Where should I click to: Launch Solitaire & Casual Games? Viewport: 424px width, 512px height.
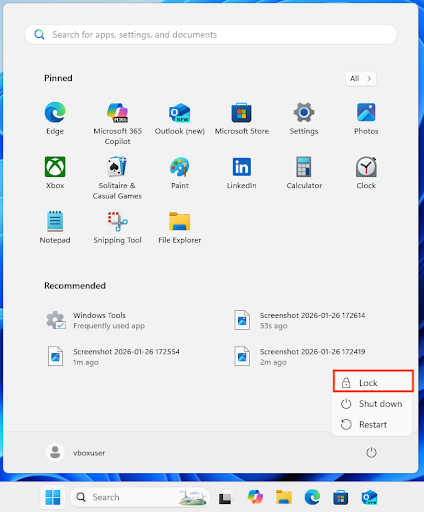click(117, 178)
